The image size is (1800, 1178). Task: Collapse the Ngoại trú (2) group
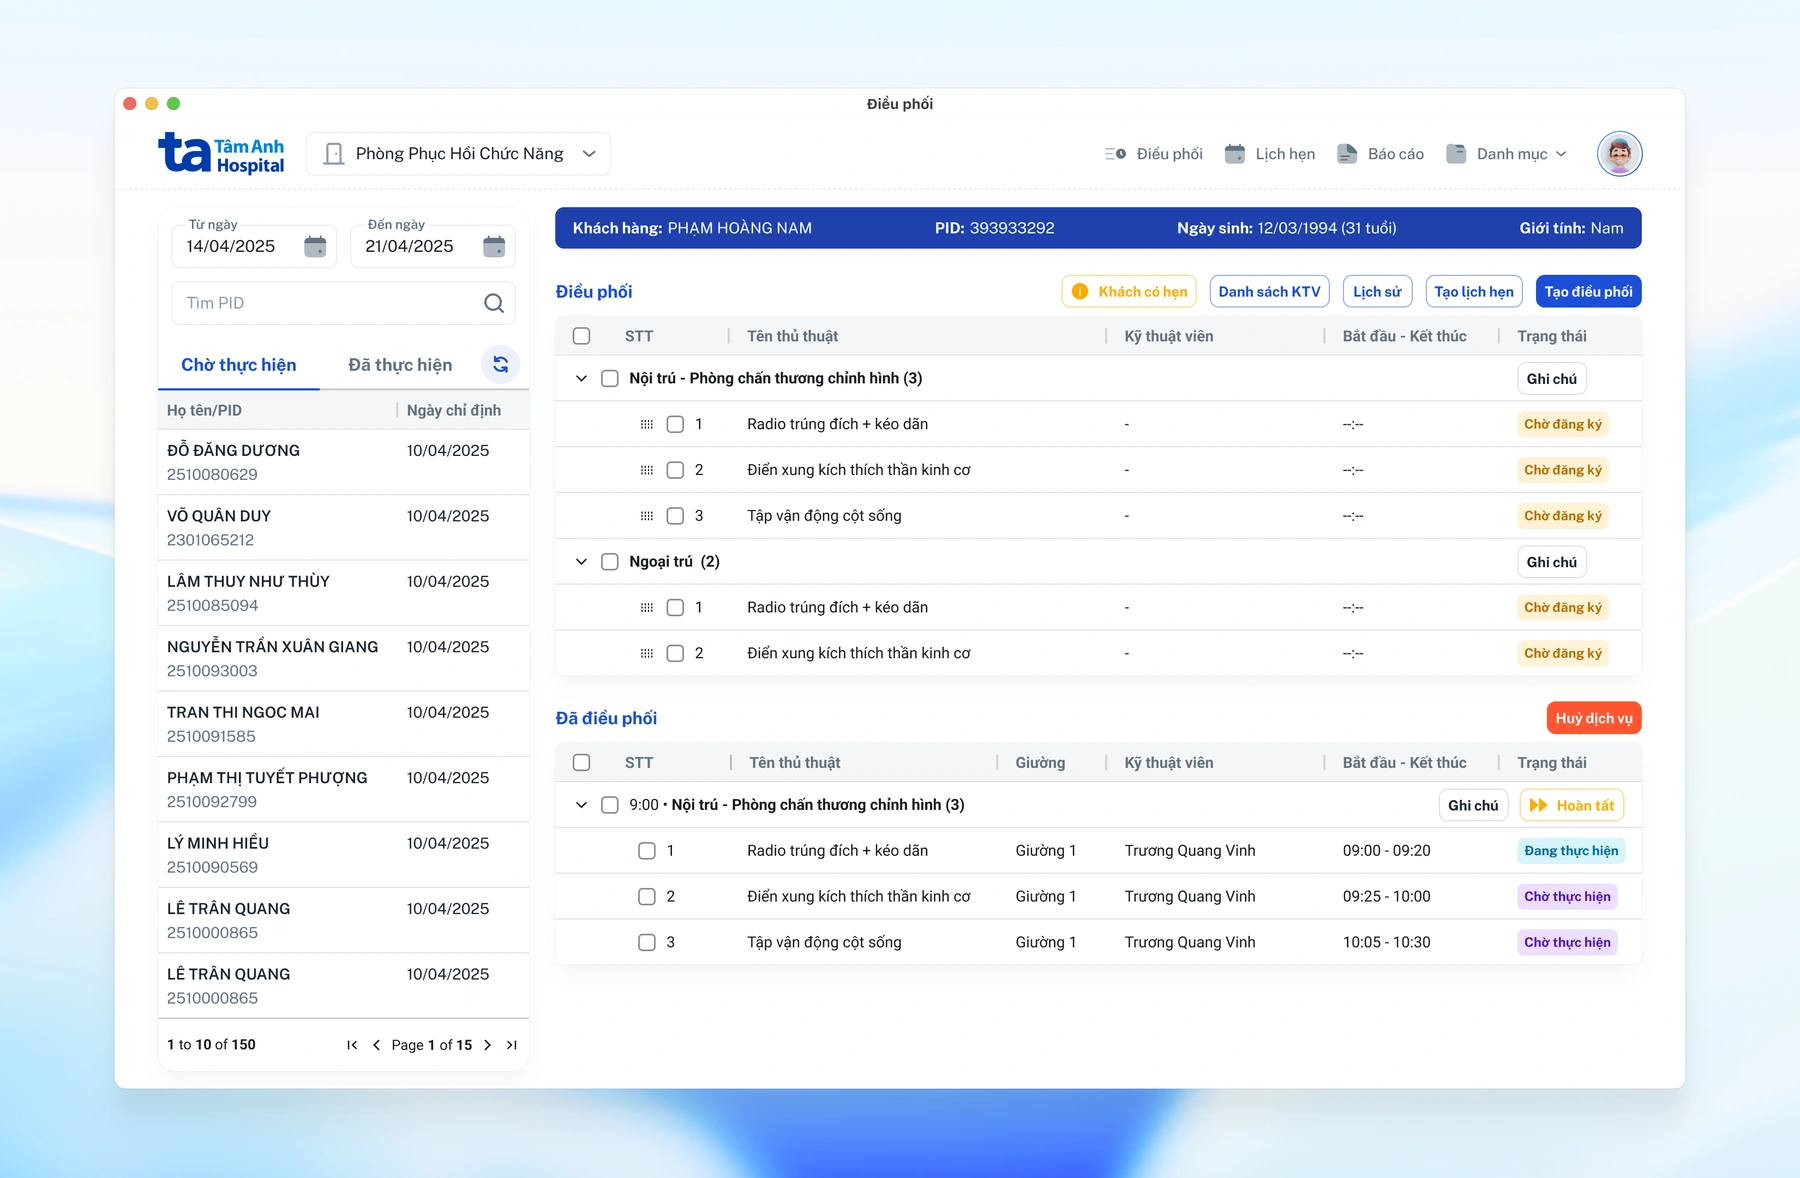[x=581, y=562]
